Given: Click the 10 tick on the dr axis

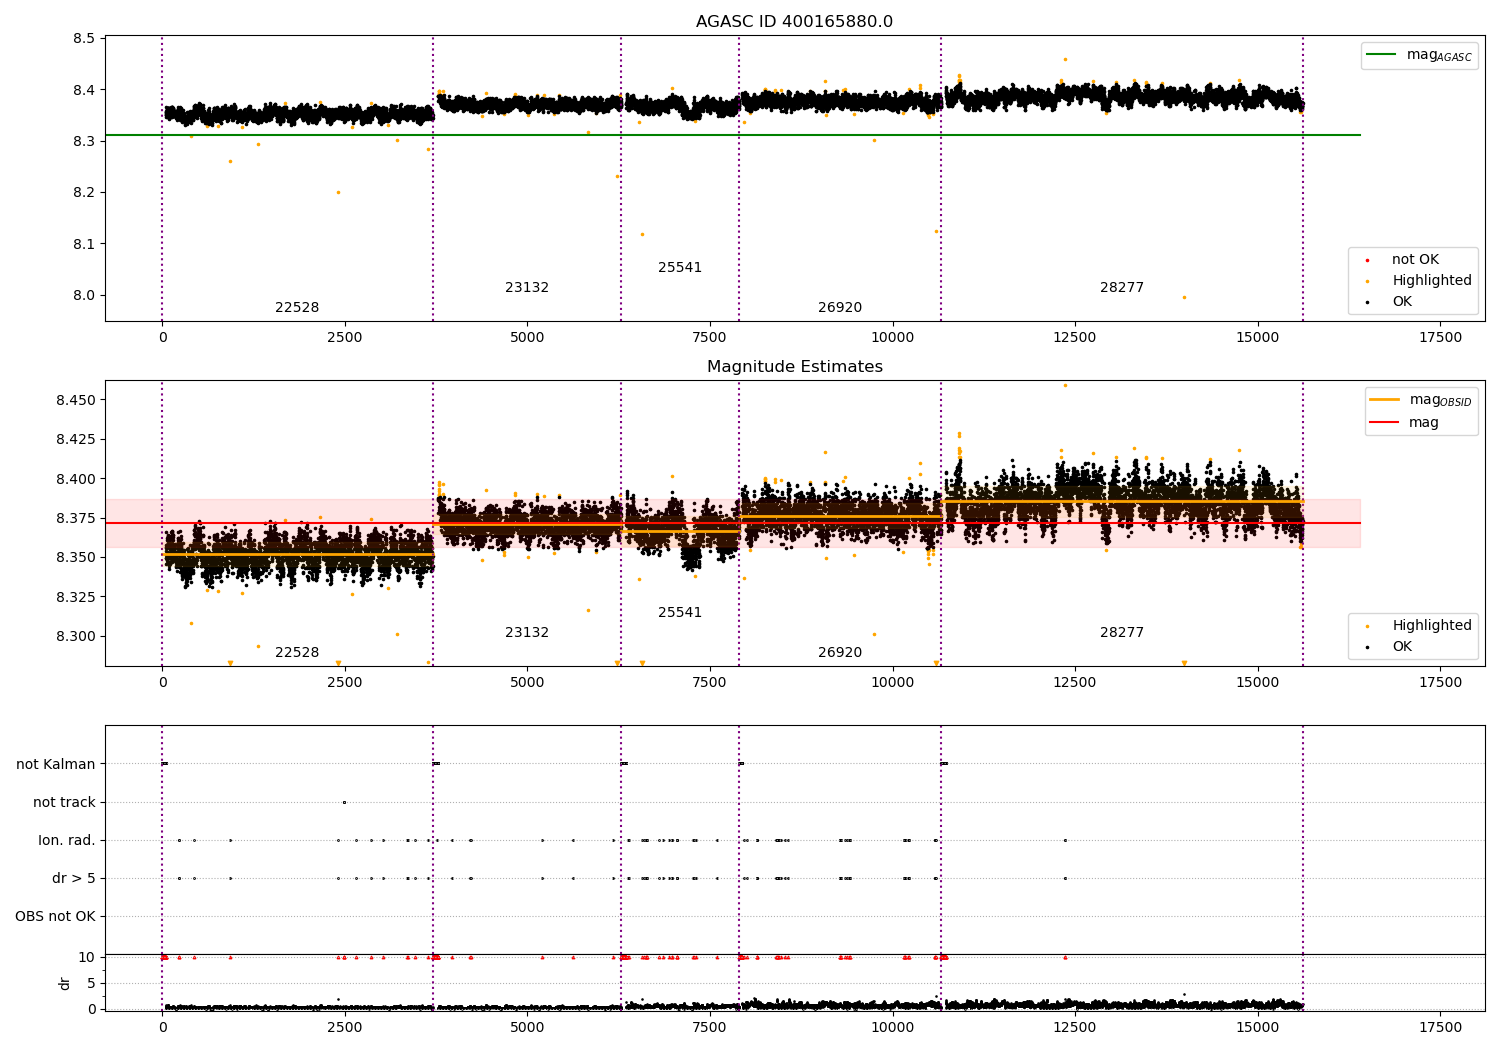Looking at the screenshot, I should [87, 958].
